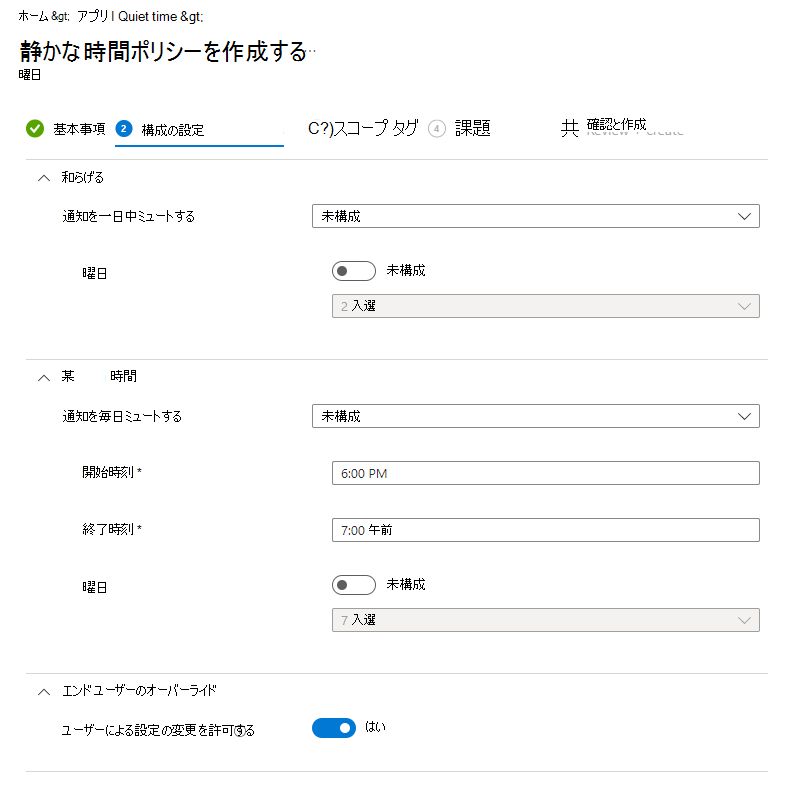792x808 pixels.
Task: Disable ユーザーによる設定の変更を許可する
Action: click(x=334, y=727)
